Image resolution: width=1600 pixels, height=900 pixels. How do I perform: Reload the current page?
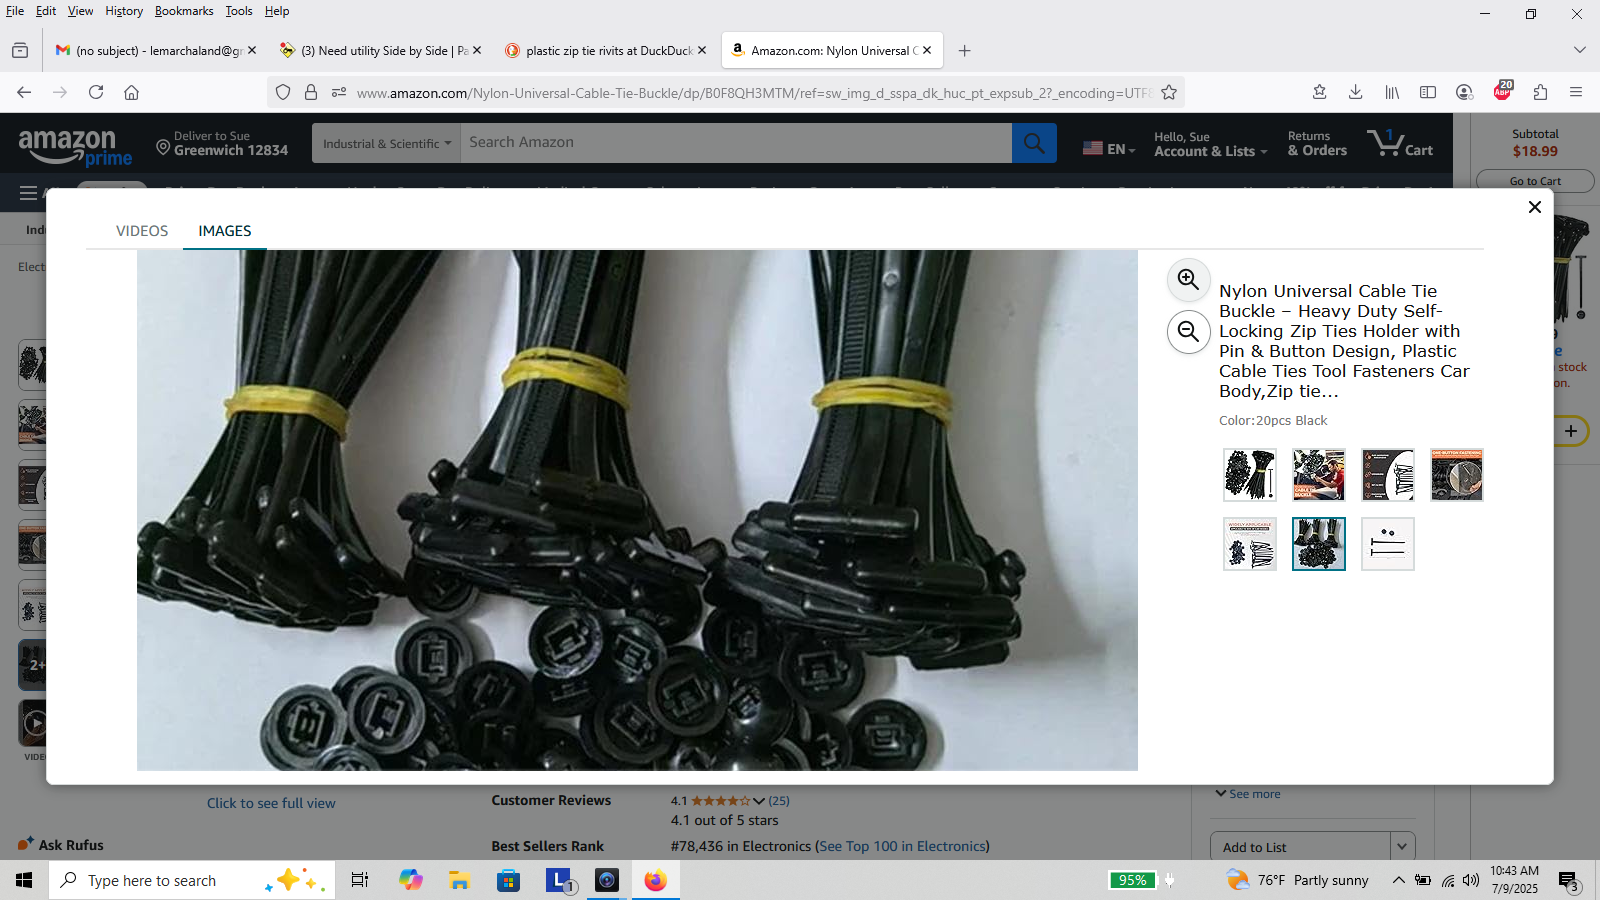(x=96, y=92)
